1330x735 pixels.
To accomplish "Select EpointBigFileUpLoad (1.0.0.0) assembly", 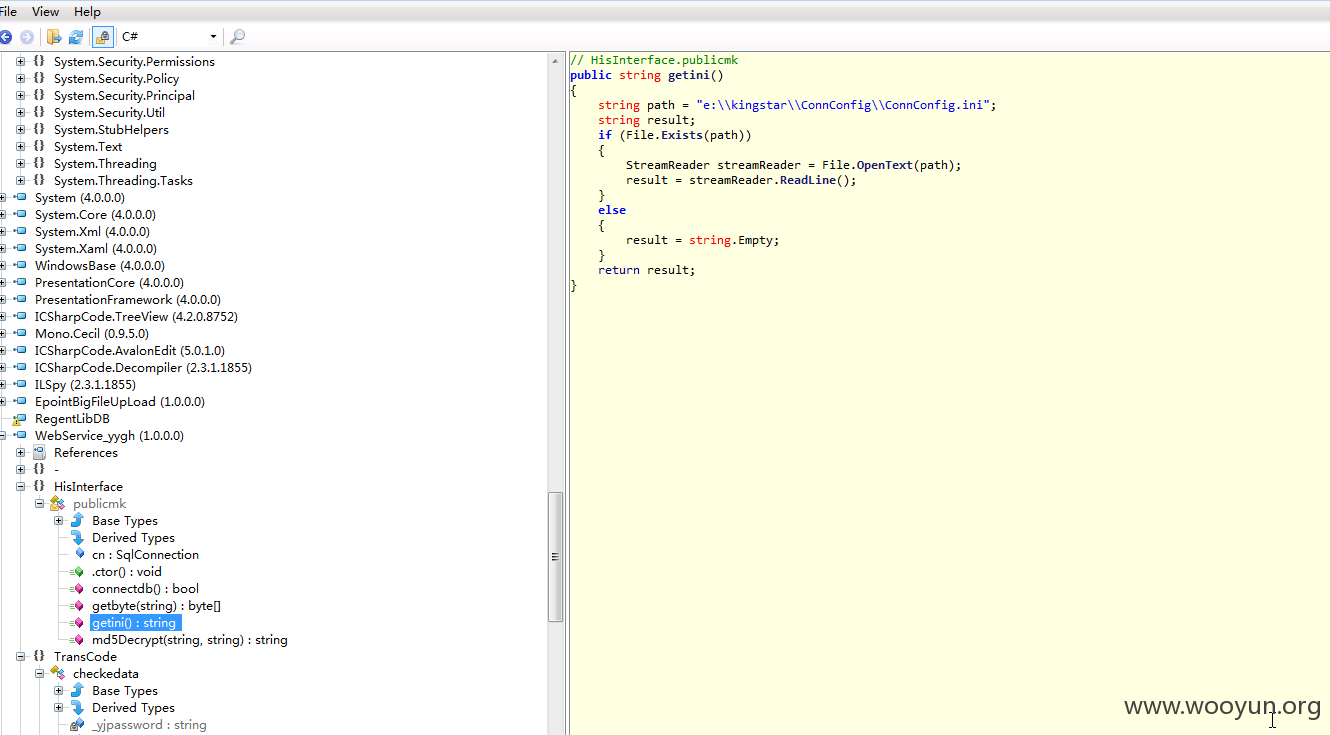I will [x=120, y=401].
